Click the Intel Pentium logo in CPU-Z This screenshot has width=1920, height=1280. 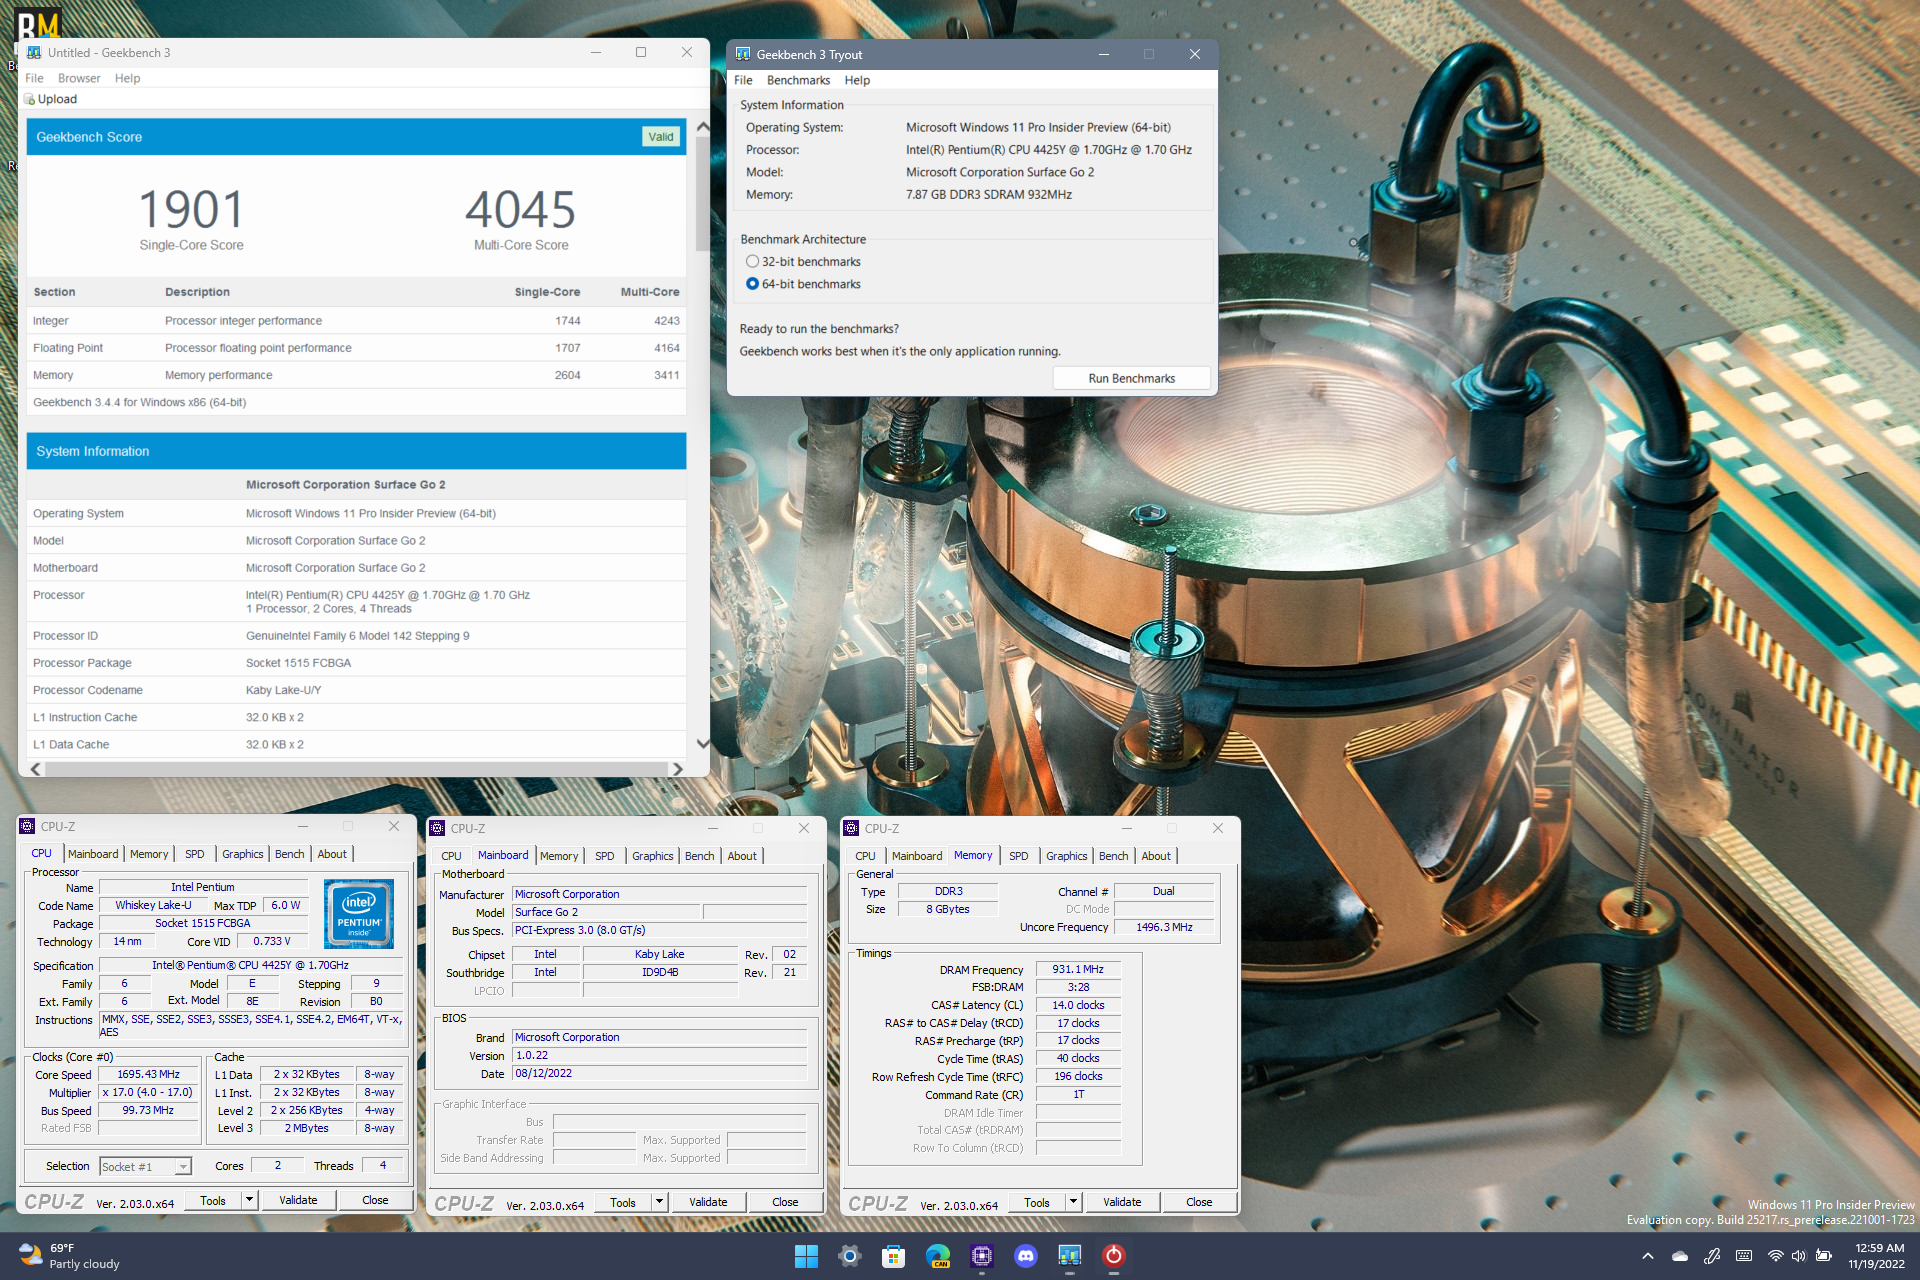point(359,914)
